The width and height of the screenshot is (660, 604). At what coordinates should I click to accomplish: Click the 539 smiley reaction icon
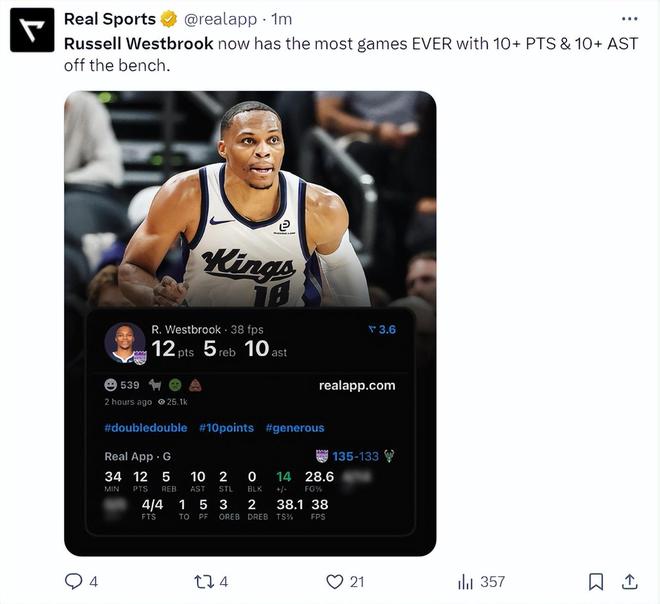111,385
